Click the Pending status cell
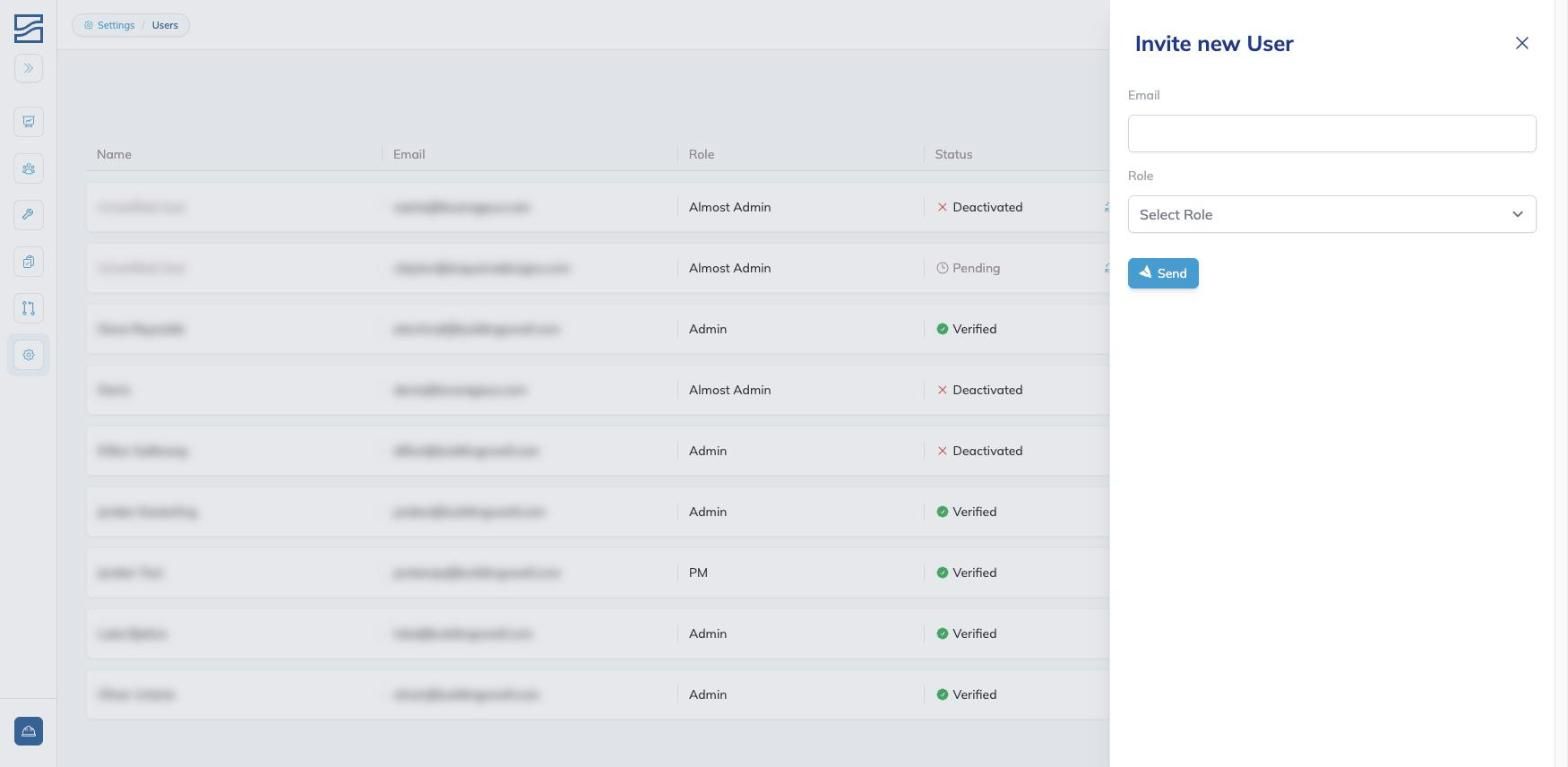Screen dimensions: 1568x767 click(x=968, y=268)
